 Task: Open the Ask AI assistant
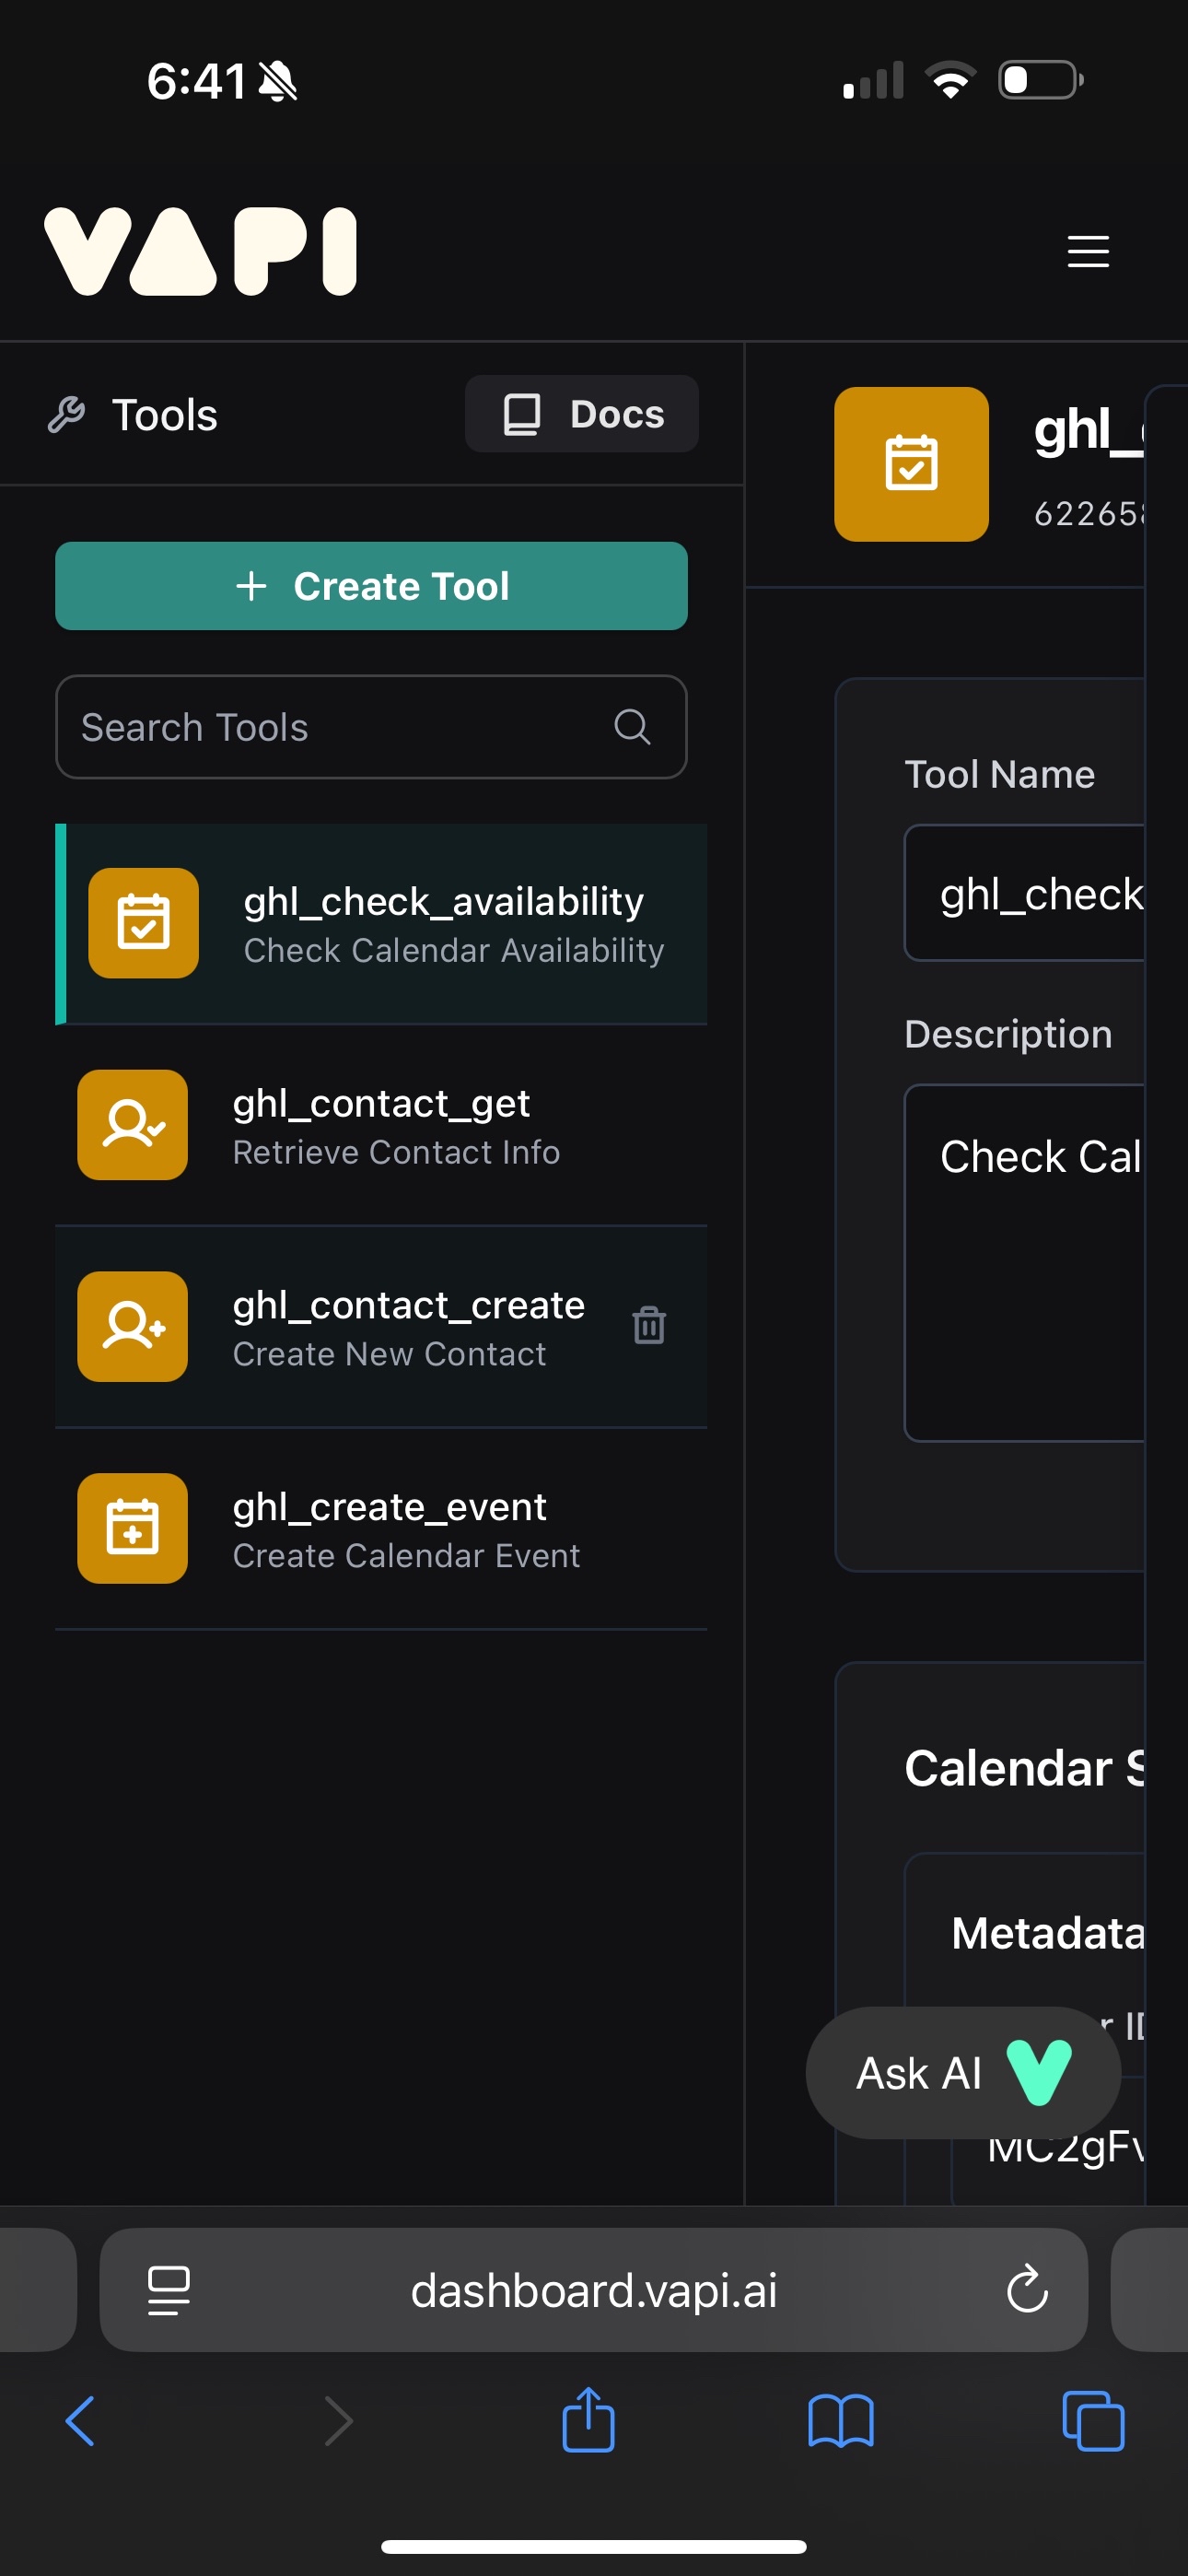click(x=962, y=2073)
